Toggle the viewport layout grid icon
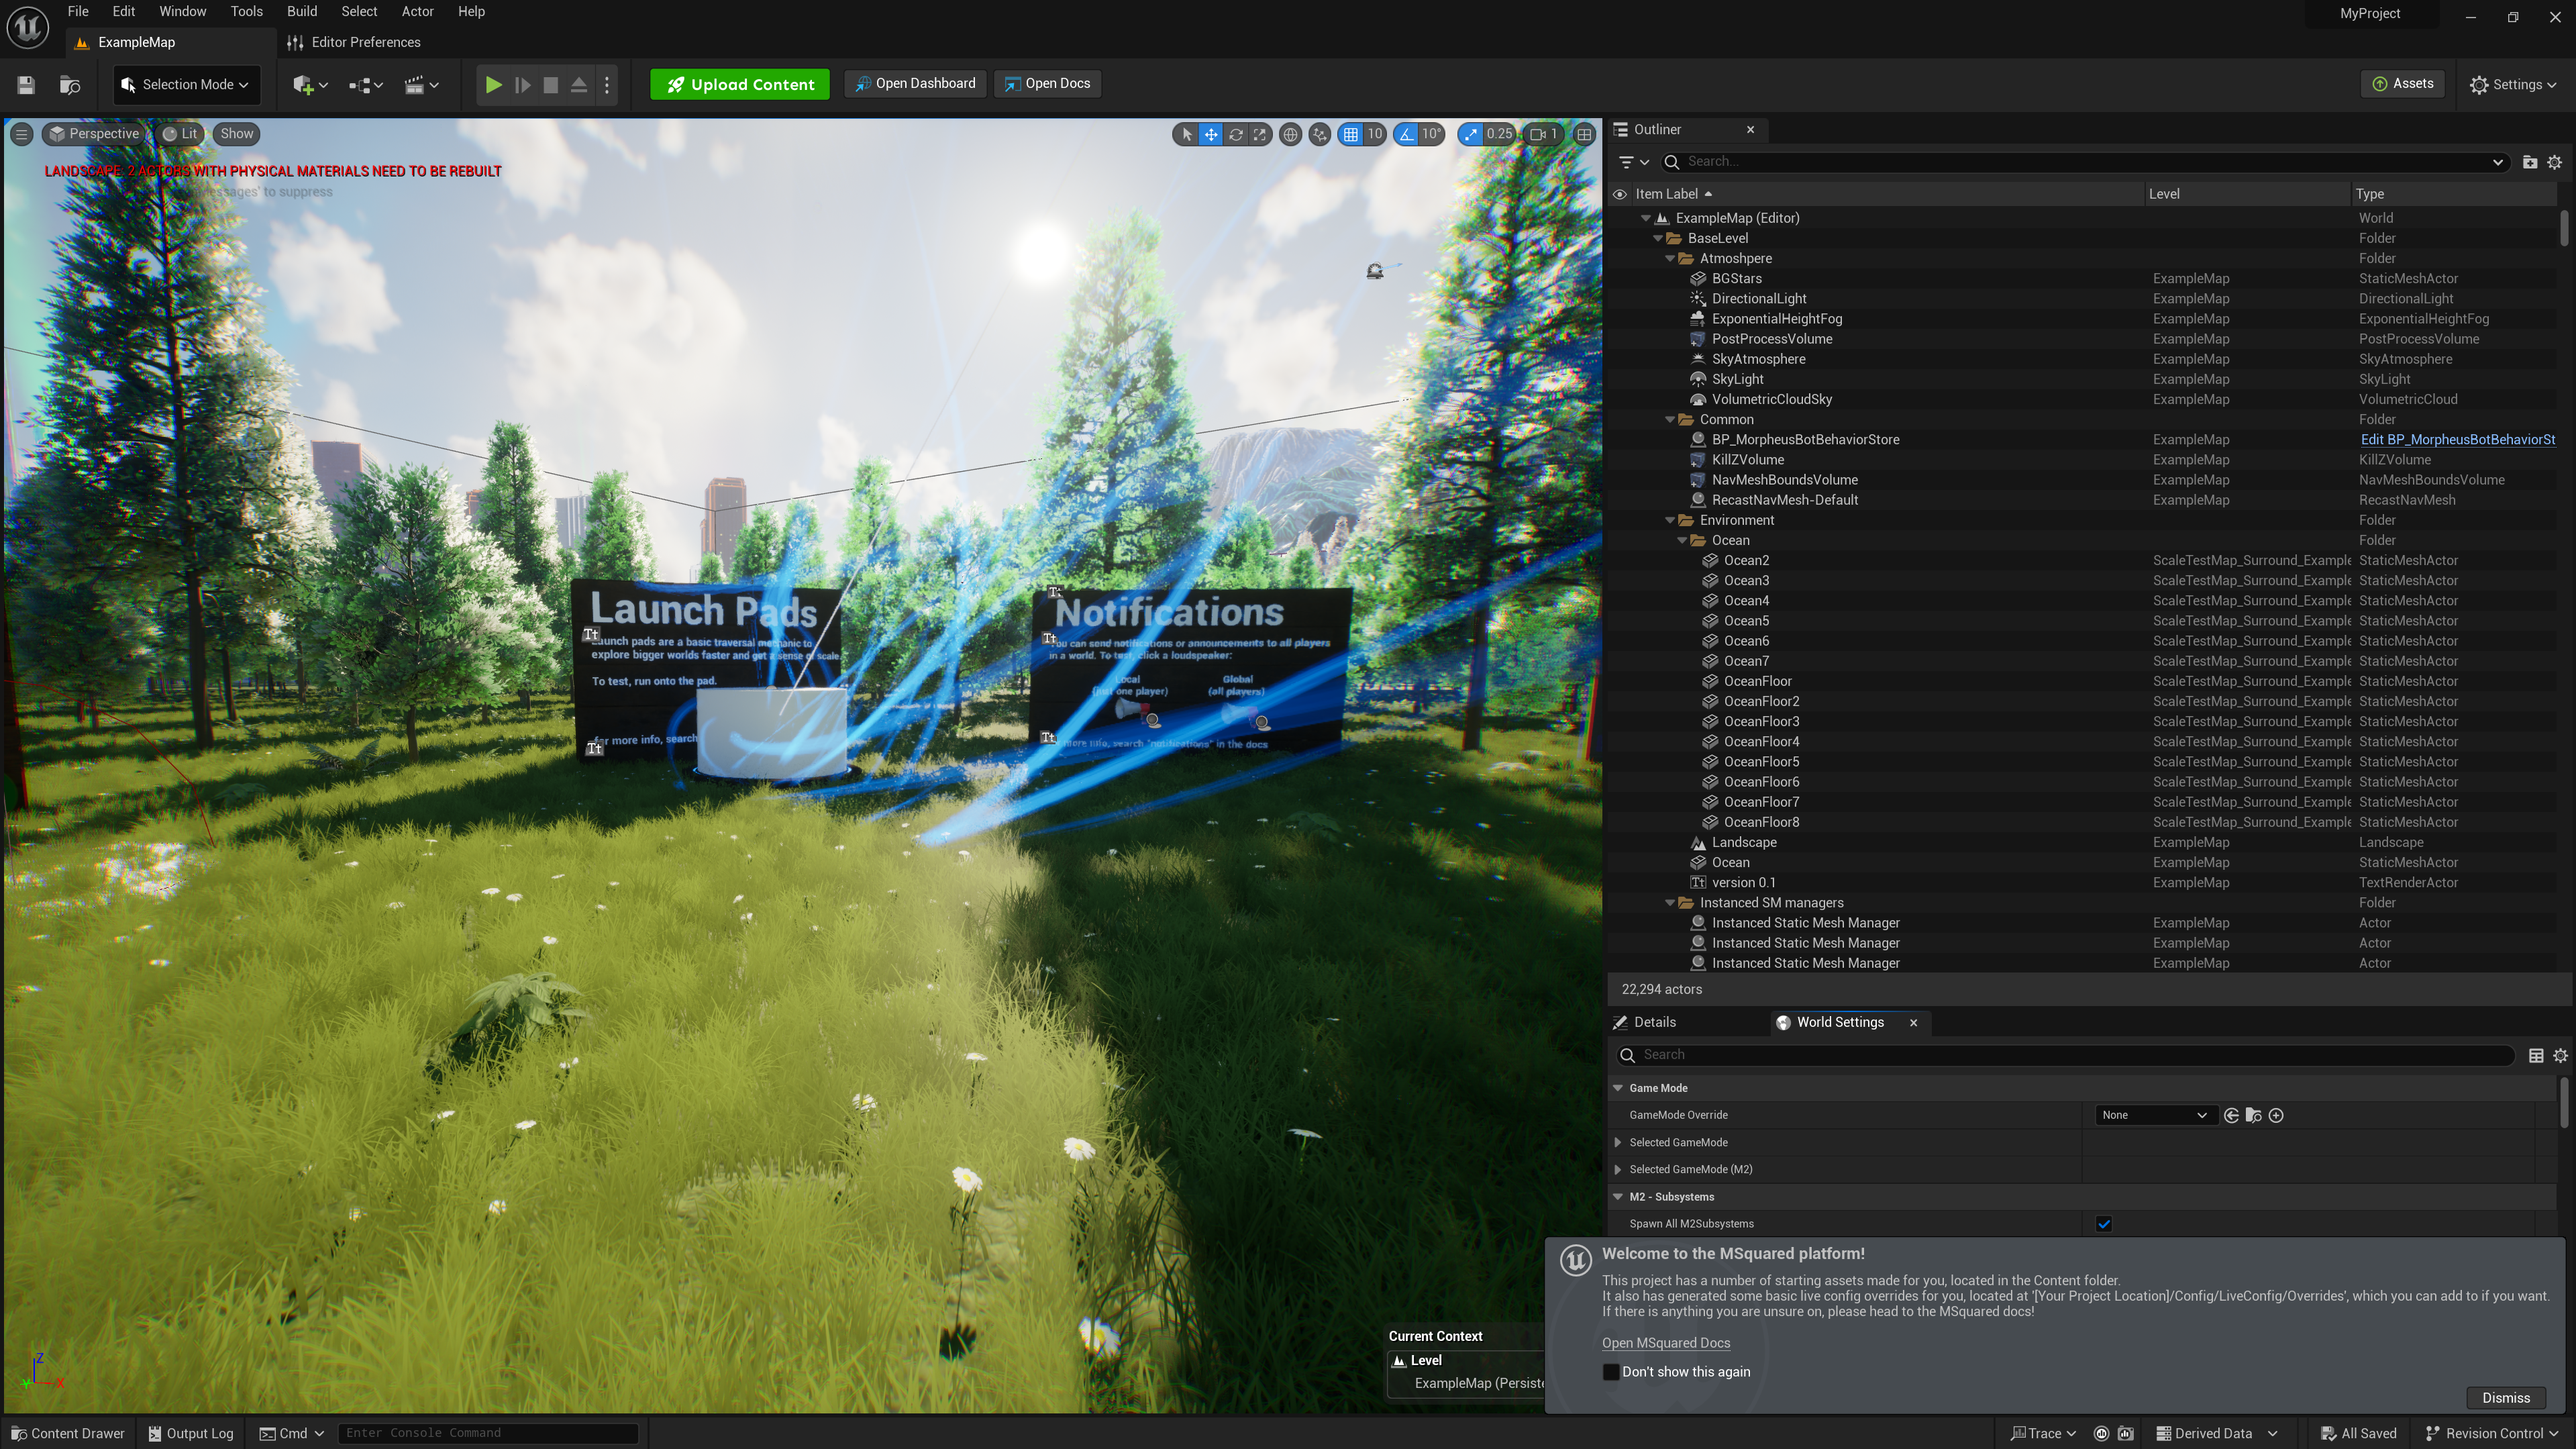 point(1584,134)
